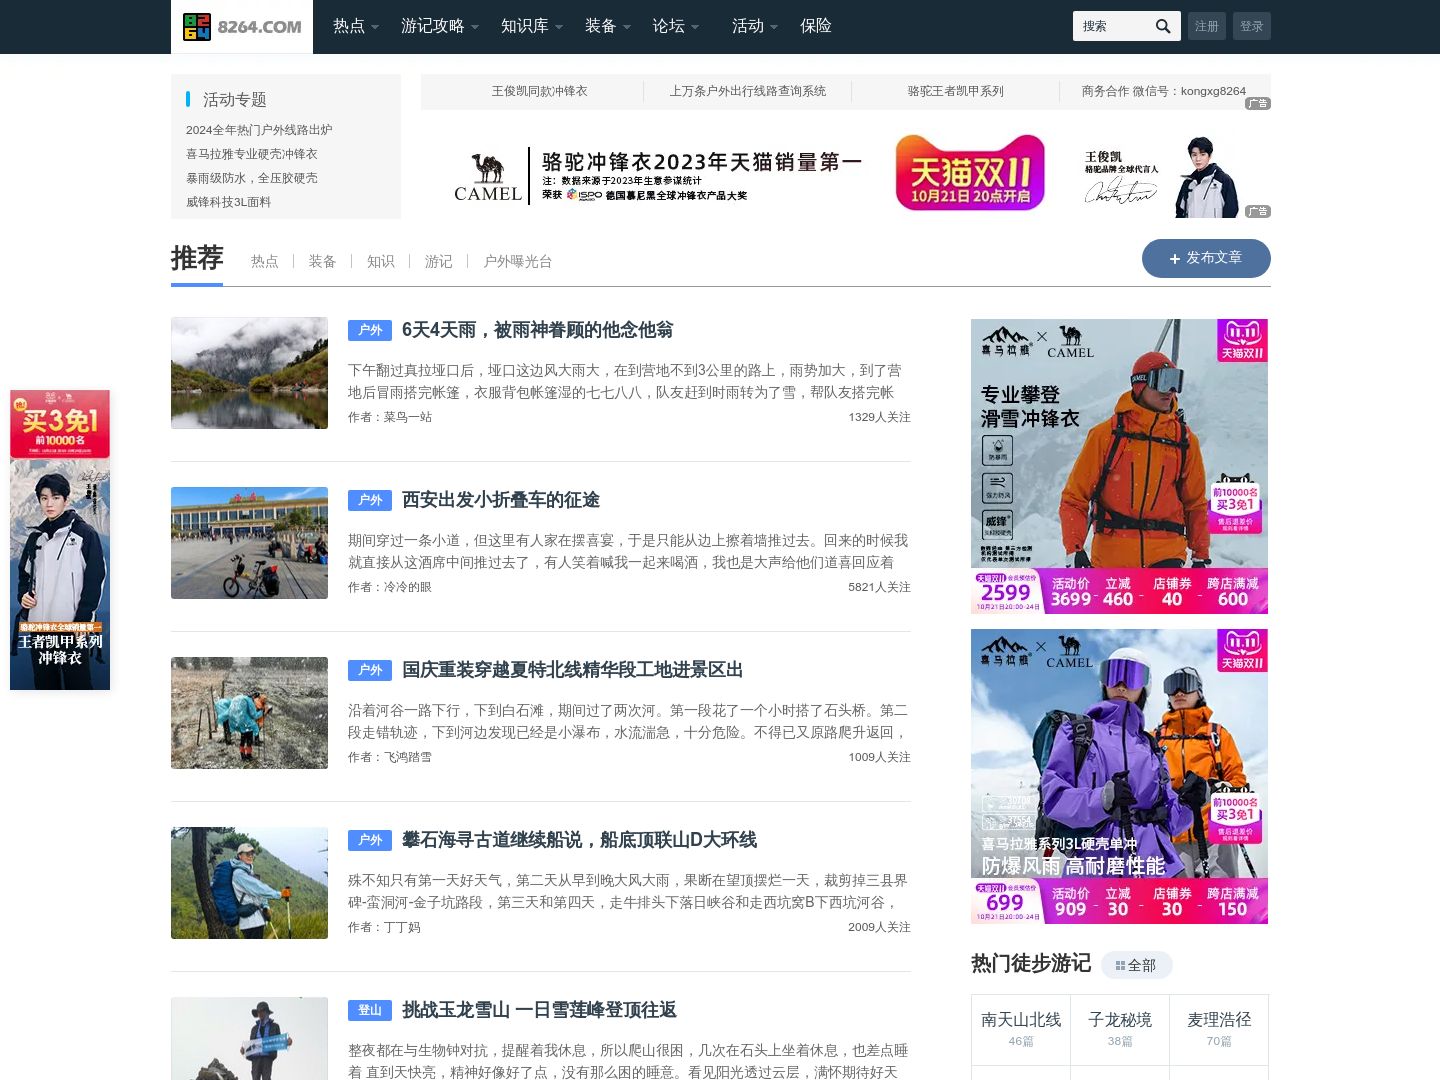Open link 2024全年热门户外线路出炉
Image resolution: width=1440 pixels, height=1080 pixels.
point(259,130)
